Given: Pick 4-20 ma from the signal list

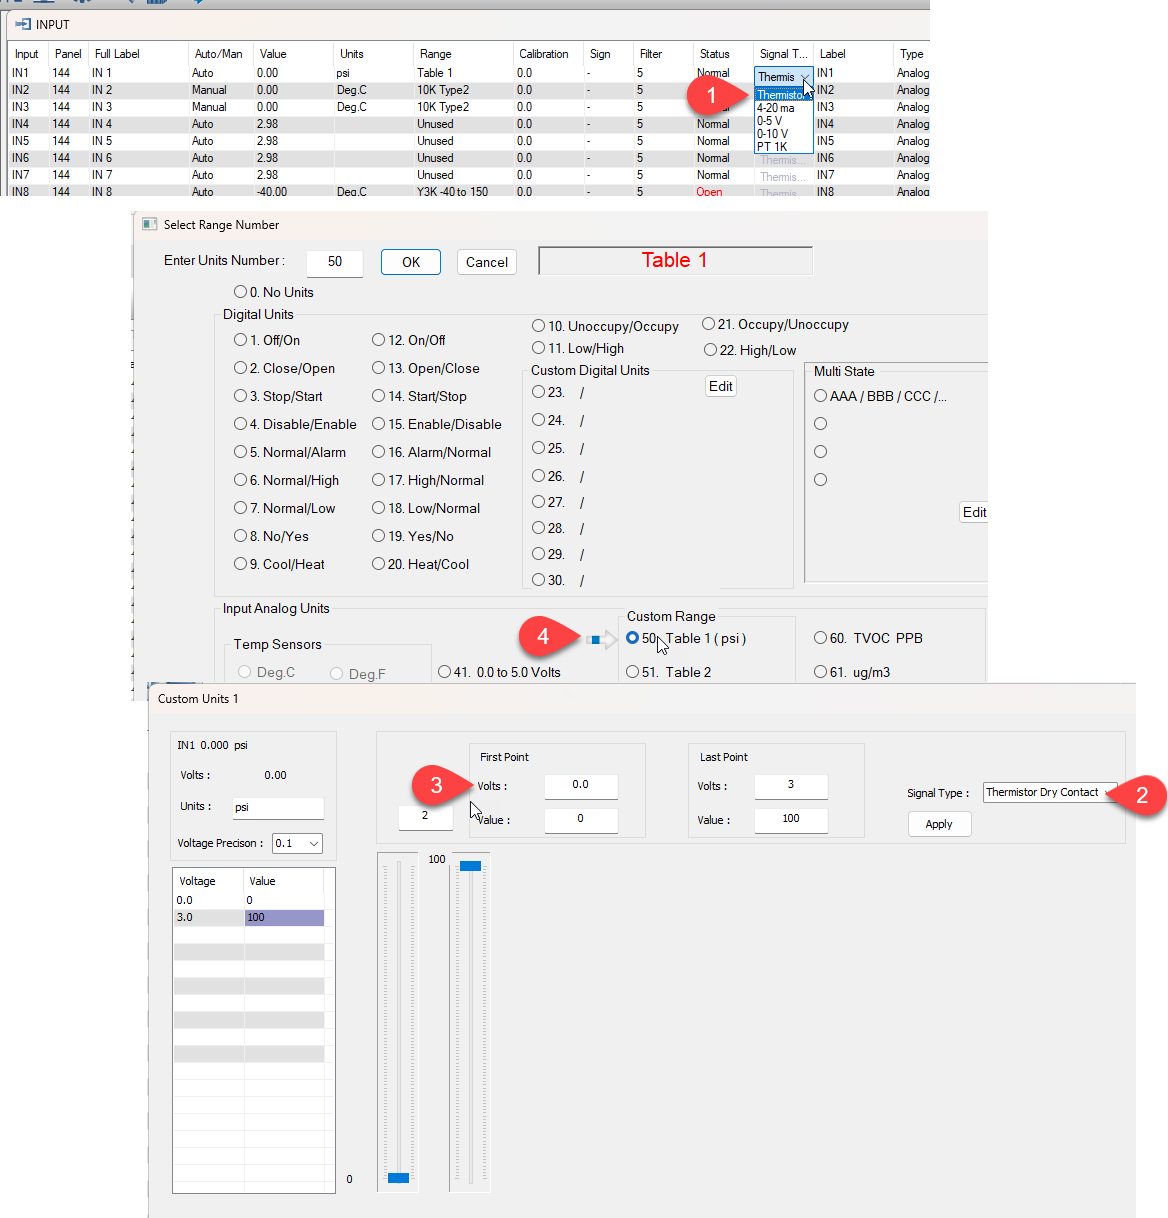Looking at the screenshot, I should 776,108.
